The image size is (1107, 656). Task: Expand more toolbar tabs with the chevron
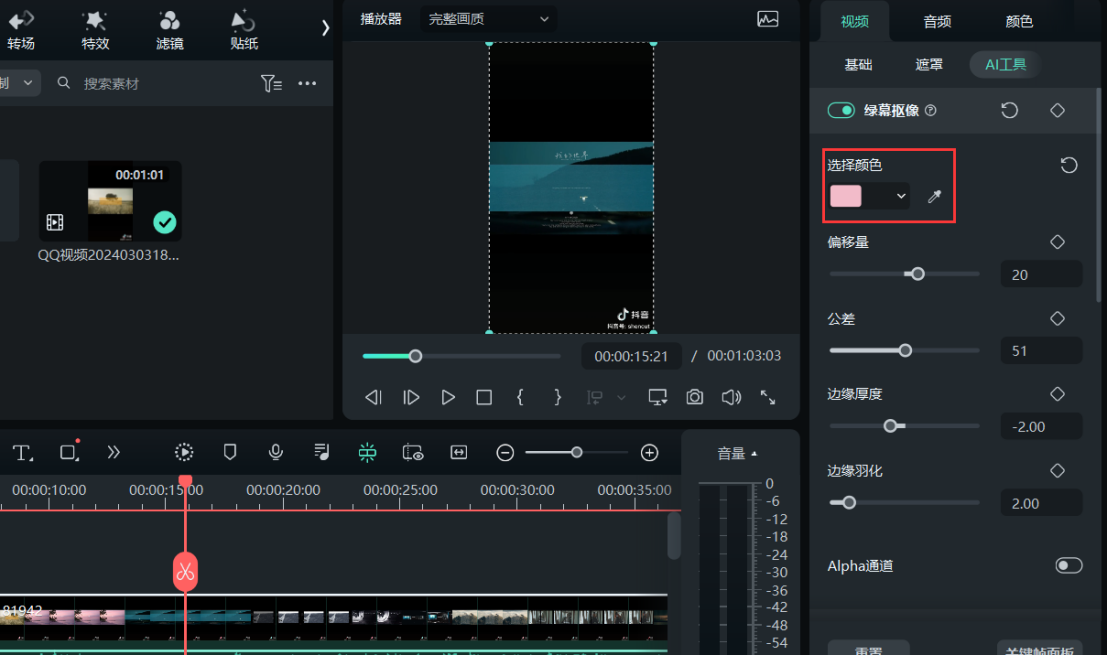(325, 28)
